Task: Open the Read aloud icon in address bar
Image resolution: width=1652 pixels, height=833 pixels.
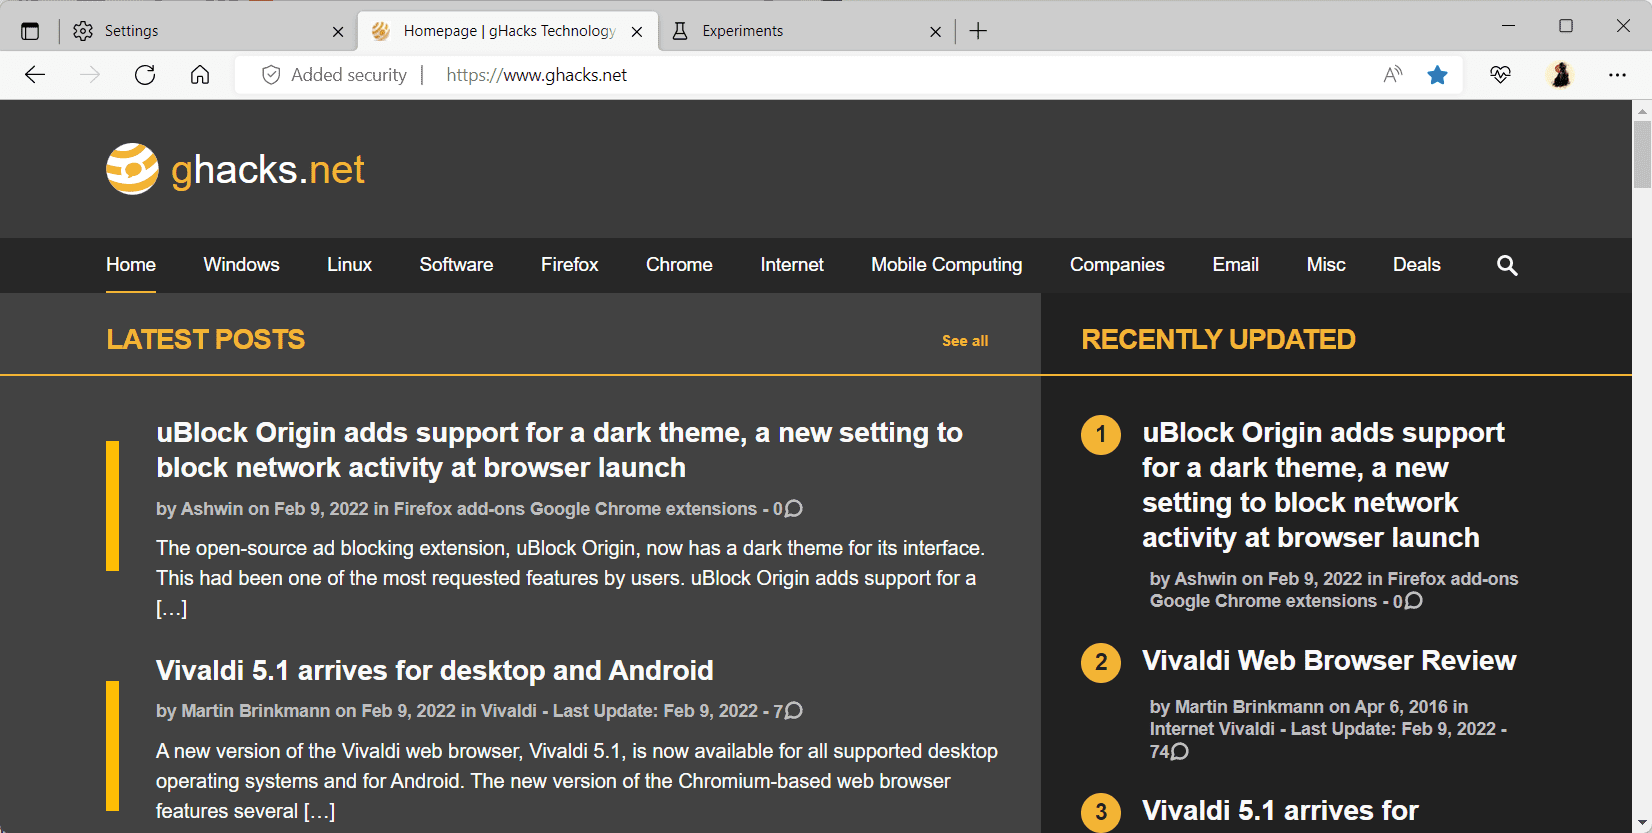Action: point(1392,75)
